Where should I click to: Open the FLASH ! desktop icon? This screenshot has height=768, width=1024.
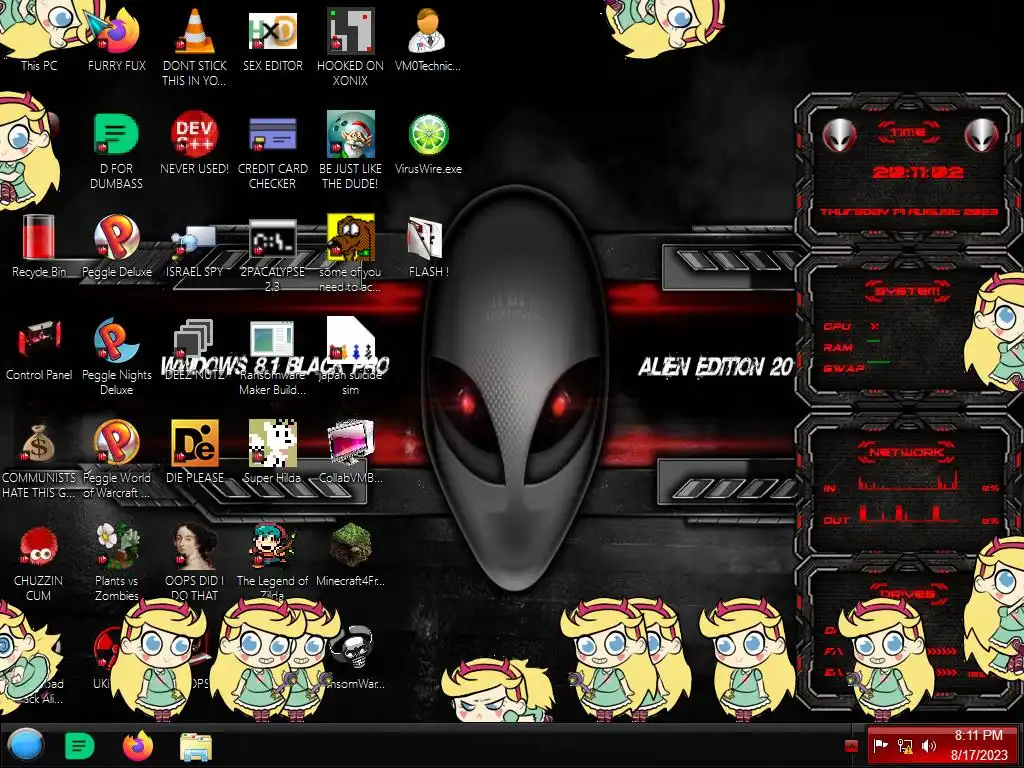click(x=428, y=247)
